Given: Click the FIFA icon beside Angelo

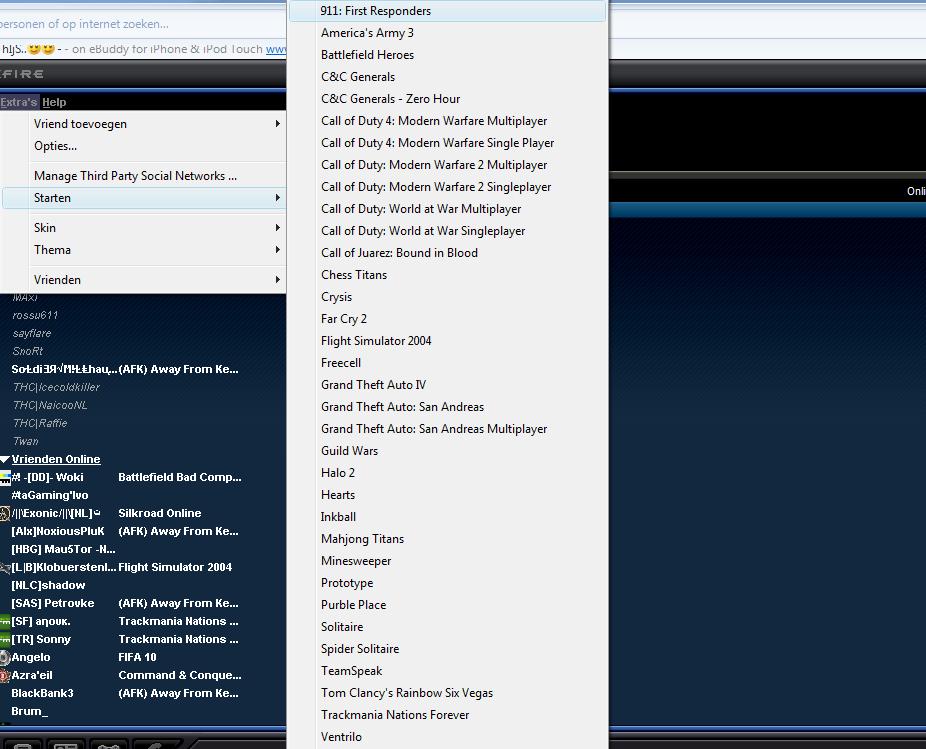Looking at the screenshot, I should pyautogui.click(x=5, y=657).
